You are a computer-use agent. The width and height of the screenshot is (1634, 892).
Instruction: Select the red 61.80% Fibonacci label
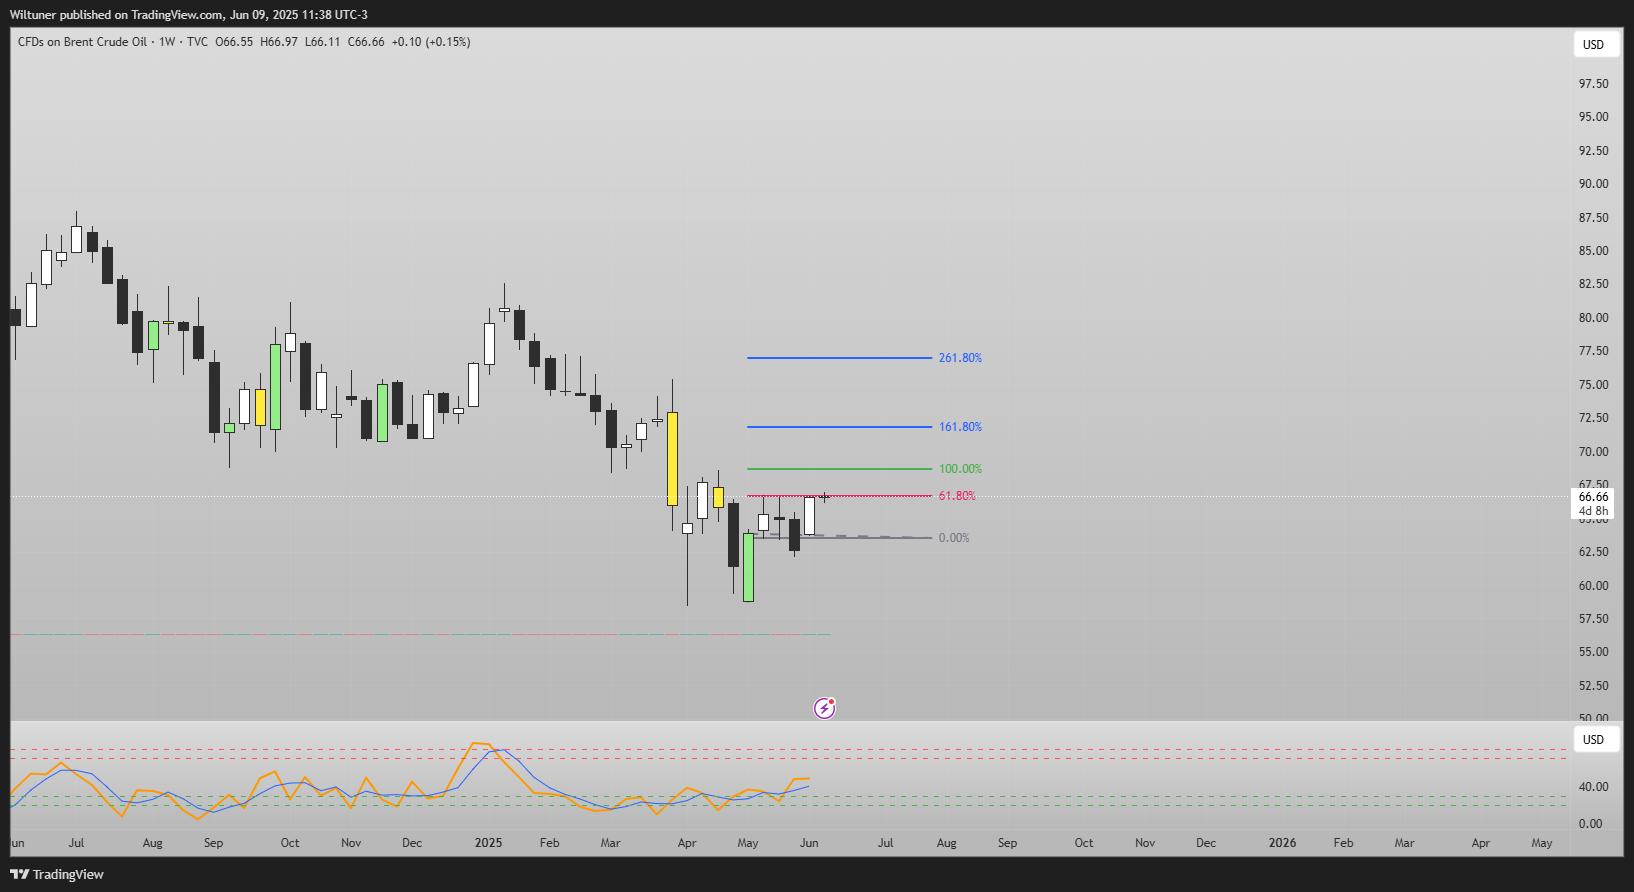click(957, 496)
